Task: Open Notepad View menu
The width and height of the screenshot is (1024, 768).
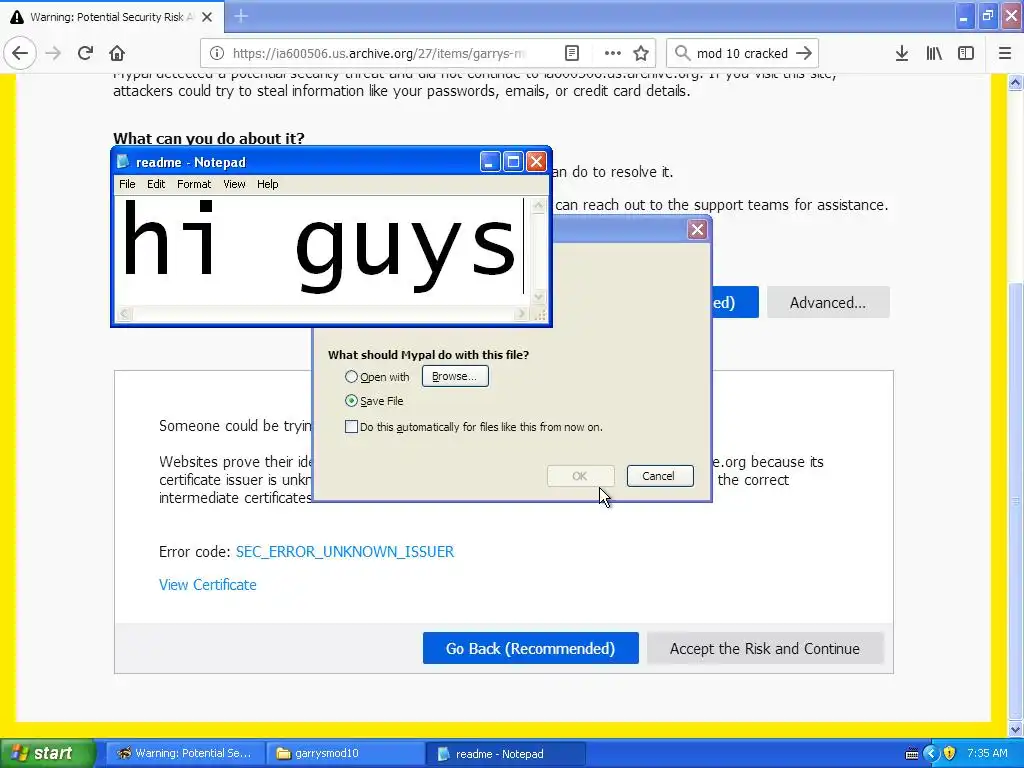Action: pyautogui.click(x=234, y=184)
